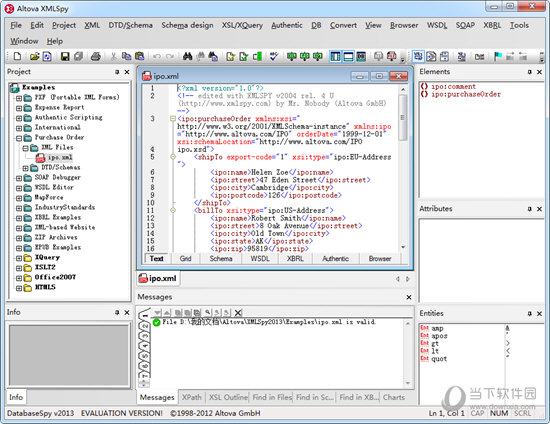This screenshot has width=550, height=424.
Task: Expand the HTML5 folder
Action: pyautogui.click(x=19, y=288)
